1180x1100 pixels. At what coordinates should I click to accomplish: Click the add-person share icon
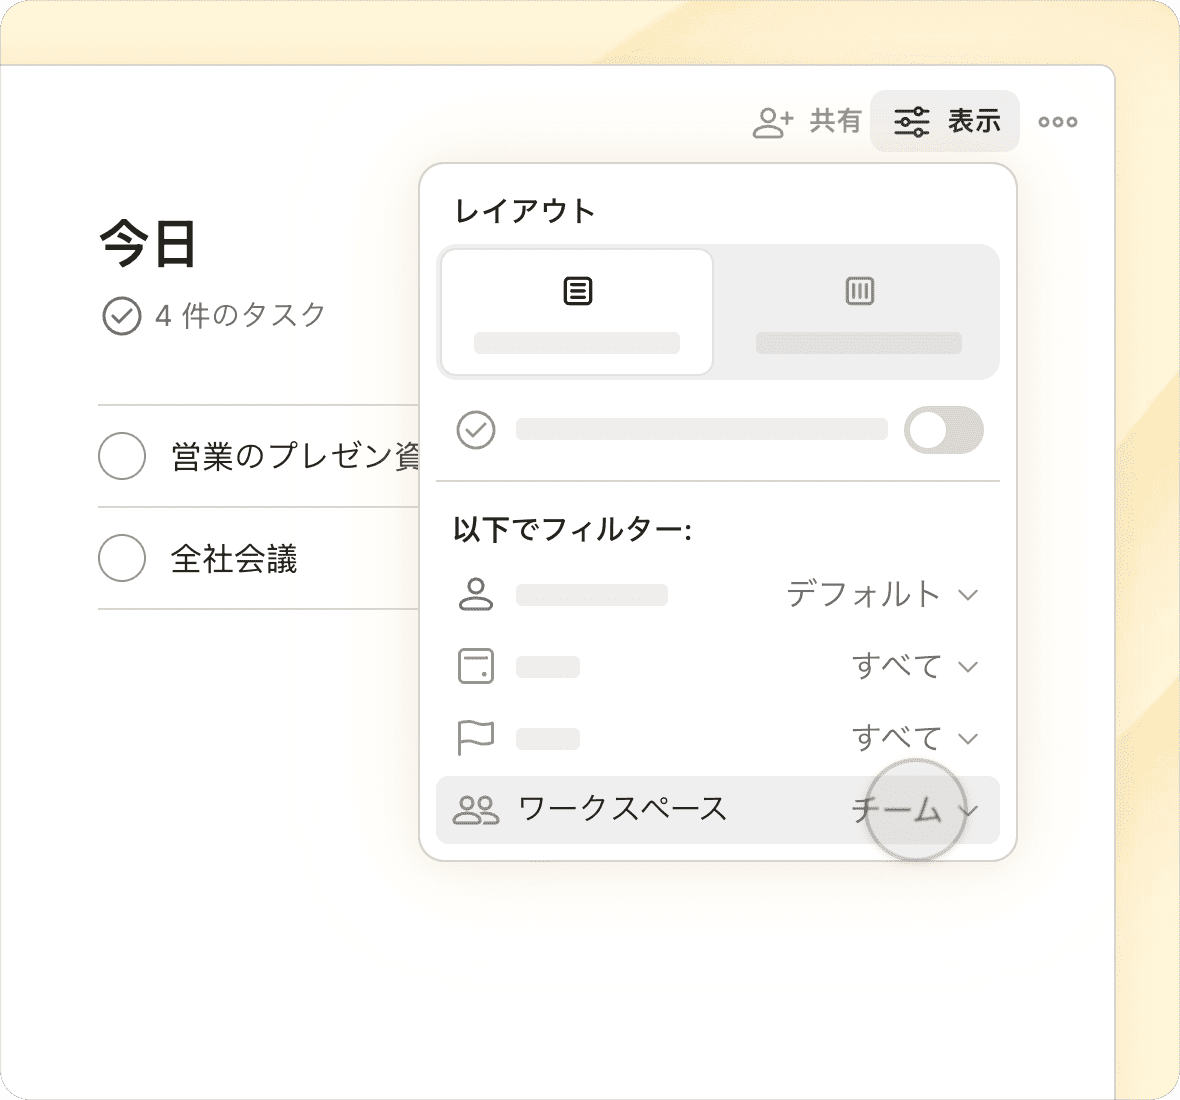click(x=772, y=122)
